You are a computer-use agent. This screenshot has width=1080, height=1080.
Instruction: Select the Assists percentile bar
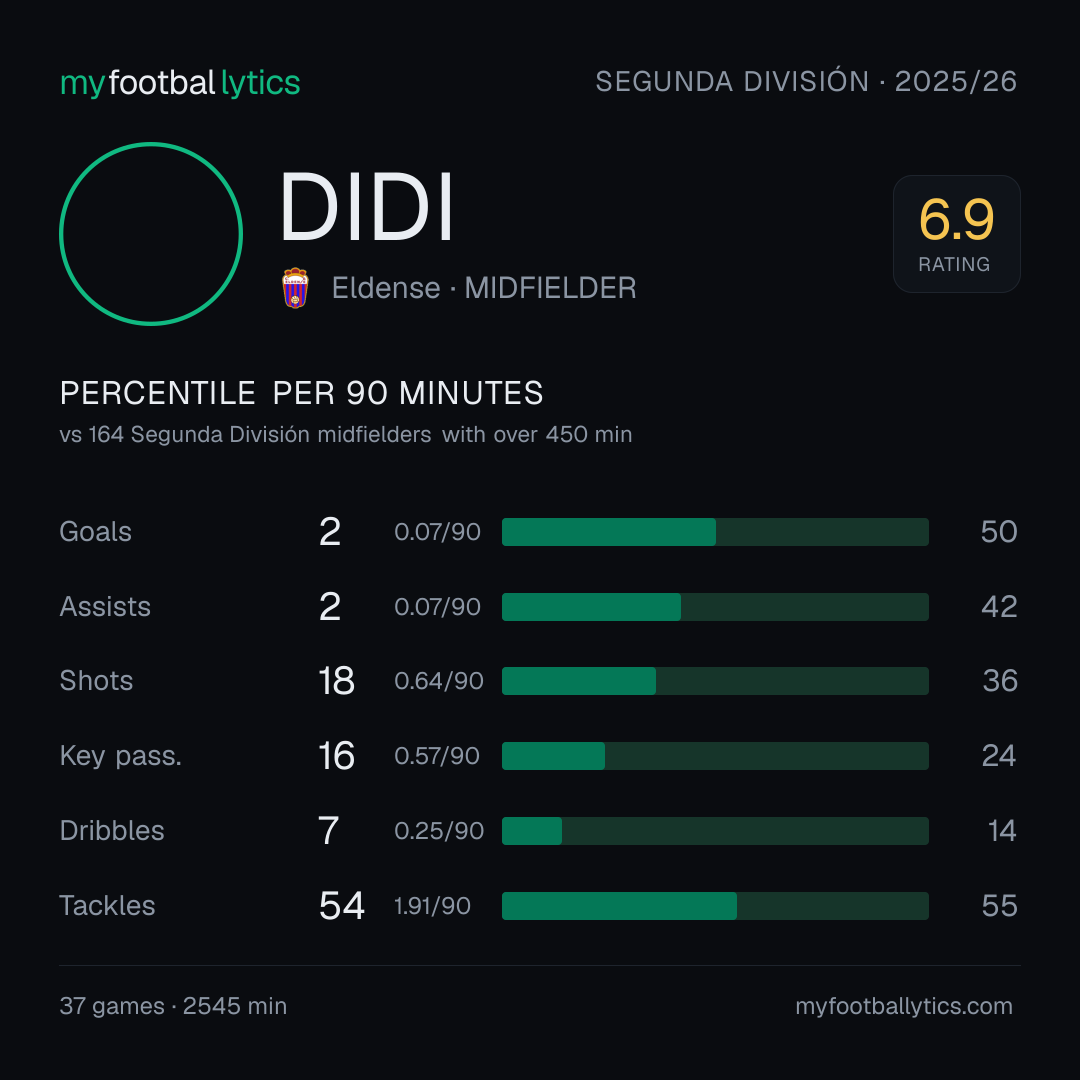coord(715,607)
